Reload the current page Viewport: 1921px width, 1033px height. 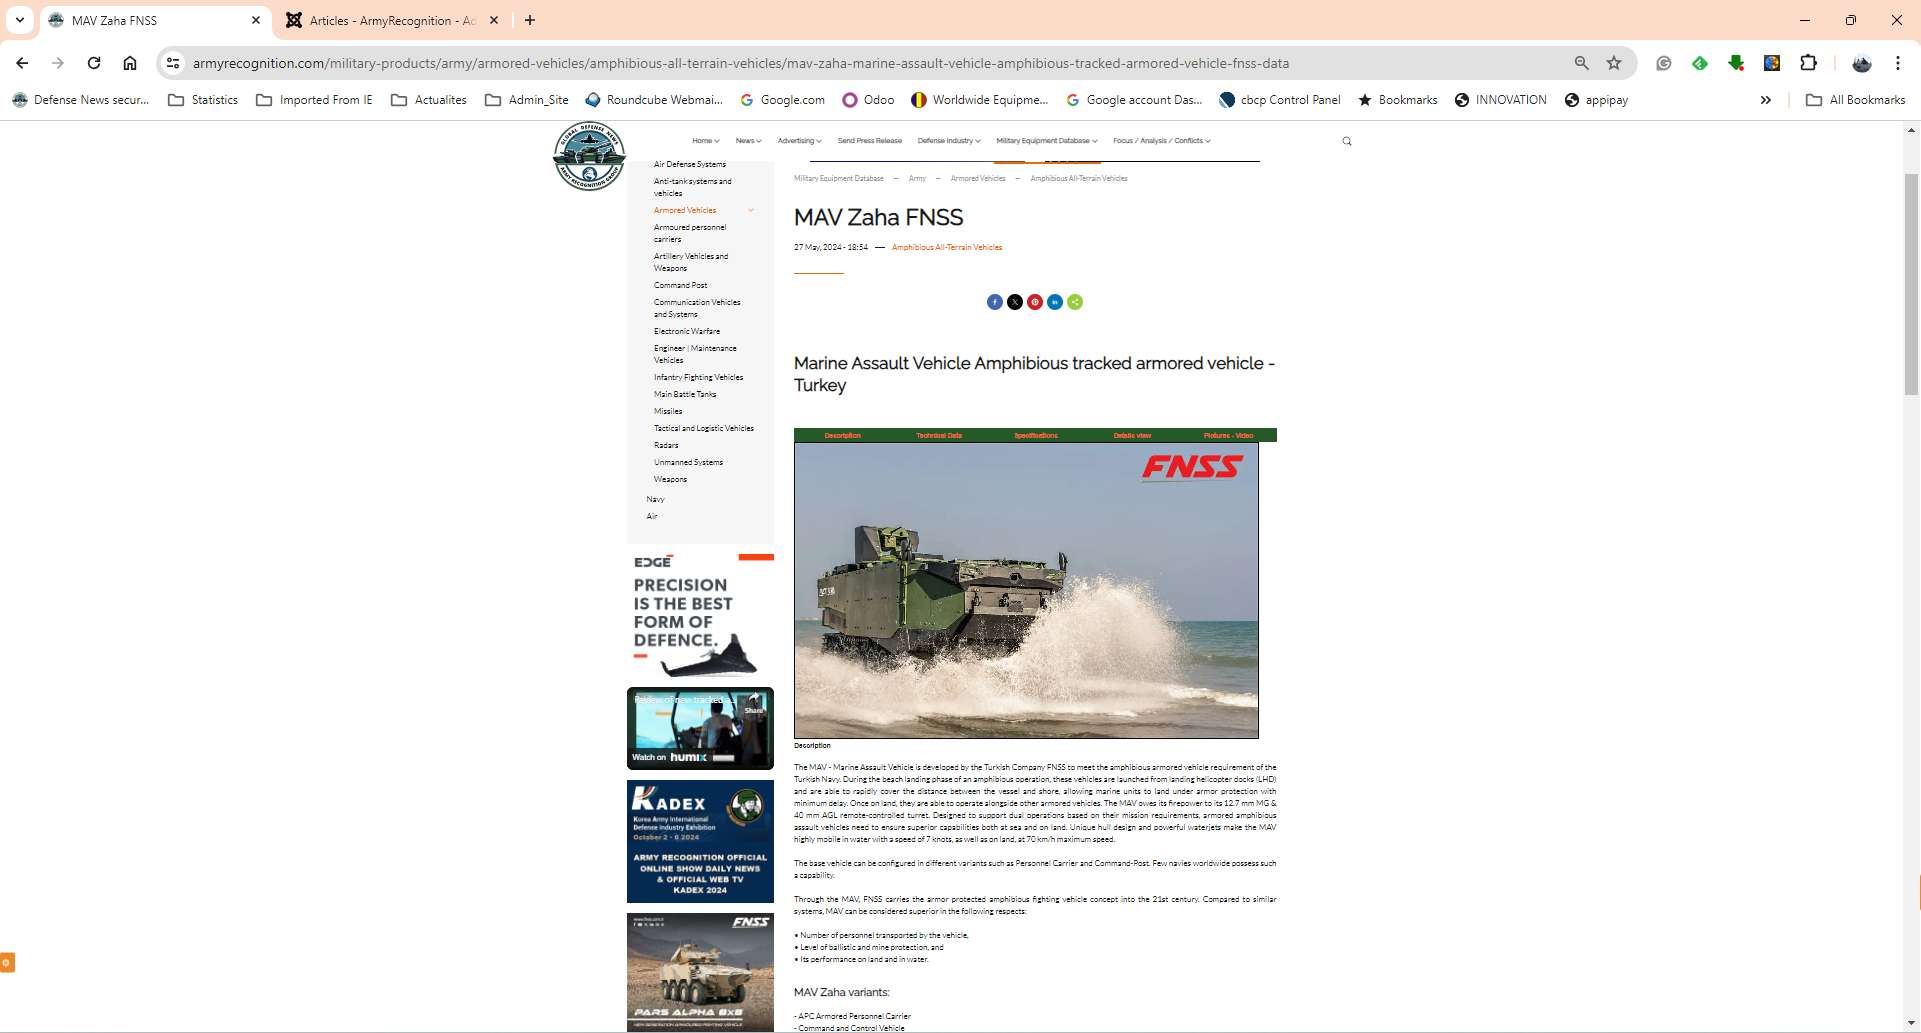(x=94, y=63)
